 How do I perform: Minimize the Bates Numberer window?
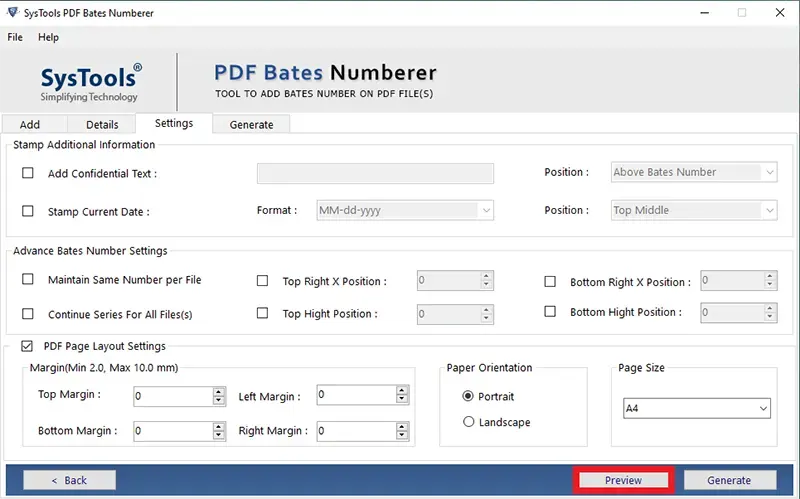pyautogui.click(x=705, y=13)
